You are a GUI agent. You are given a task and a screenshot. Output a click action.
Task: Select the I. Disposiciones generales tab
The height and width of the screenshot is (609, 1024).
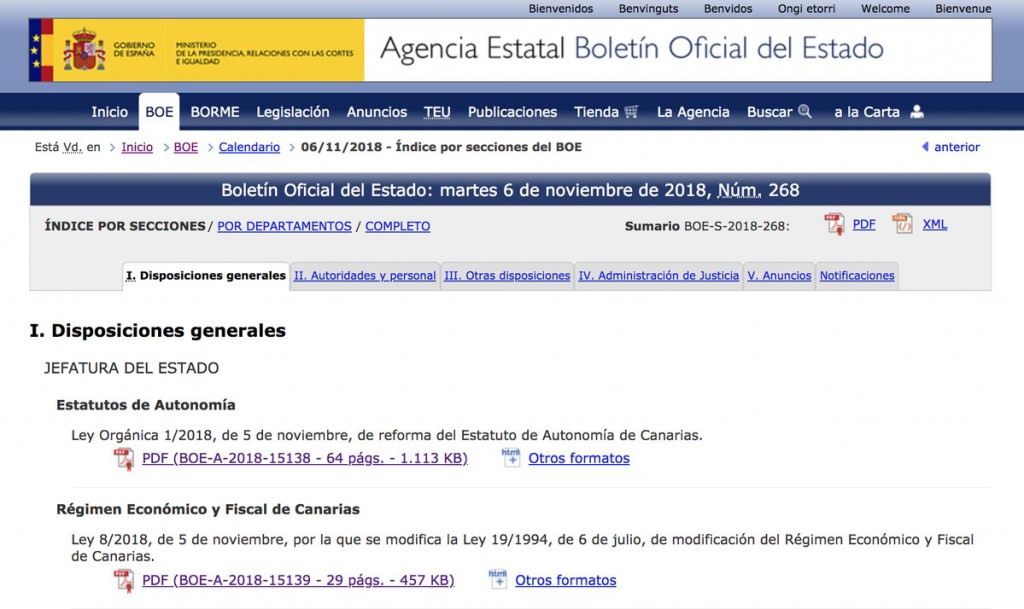206,275
